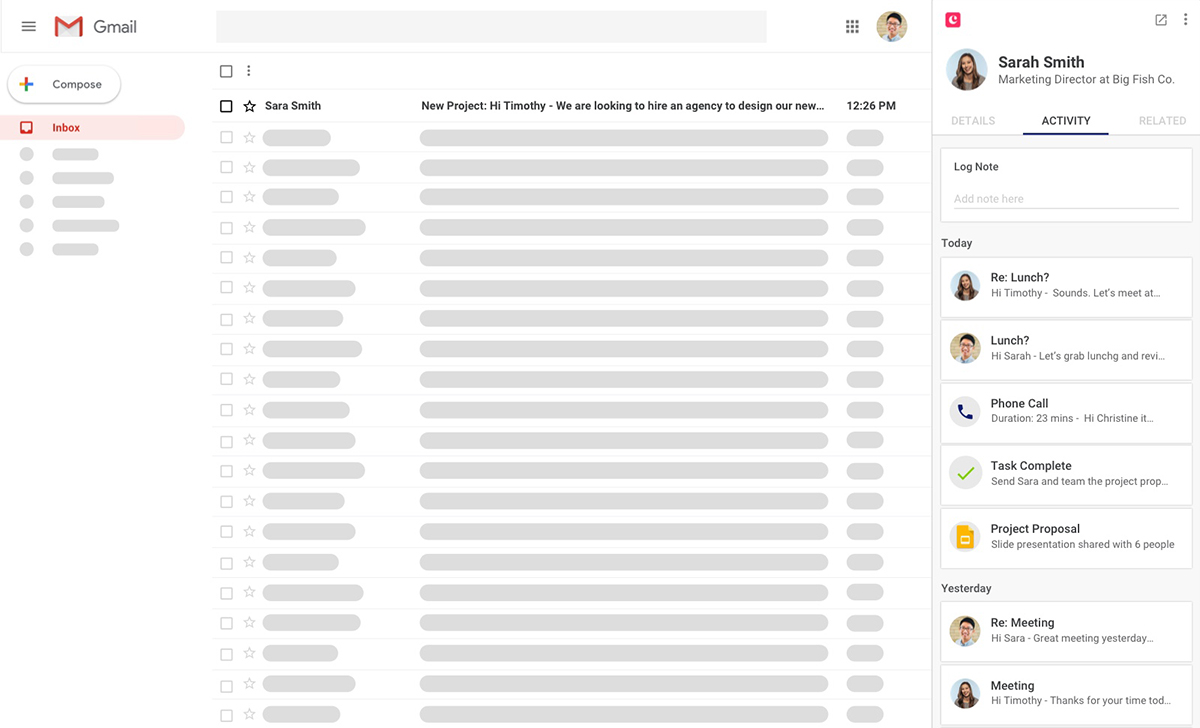Open the Re: Lunch? activity entry
The image size is (1200, 728).
point(1066,286)
